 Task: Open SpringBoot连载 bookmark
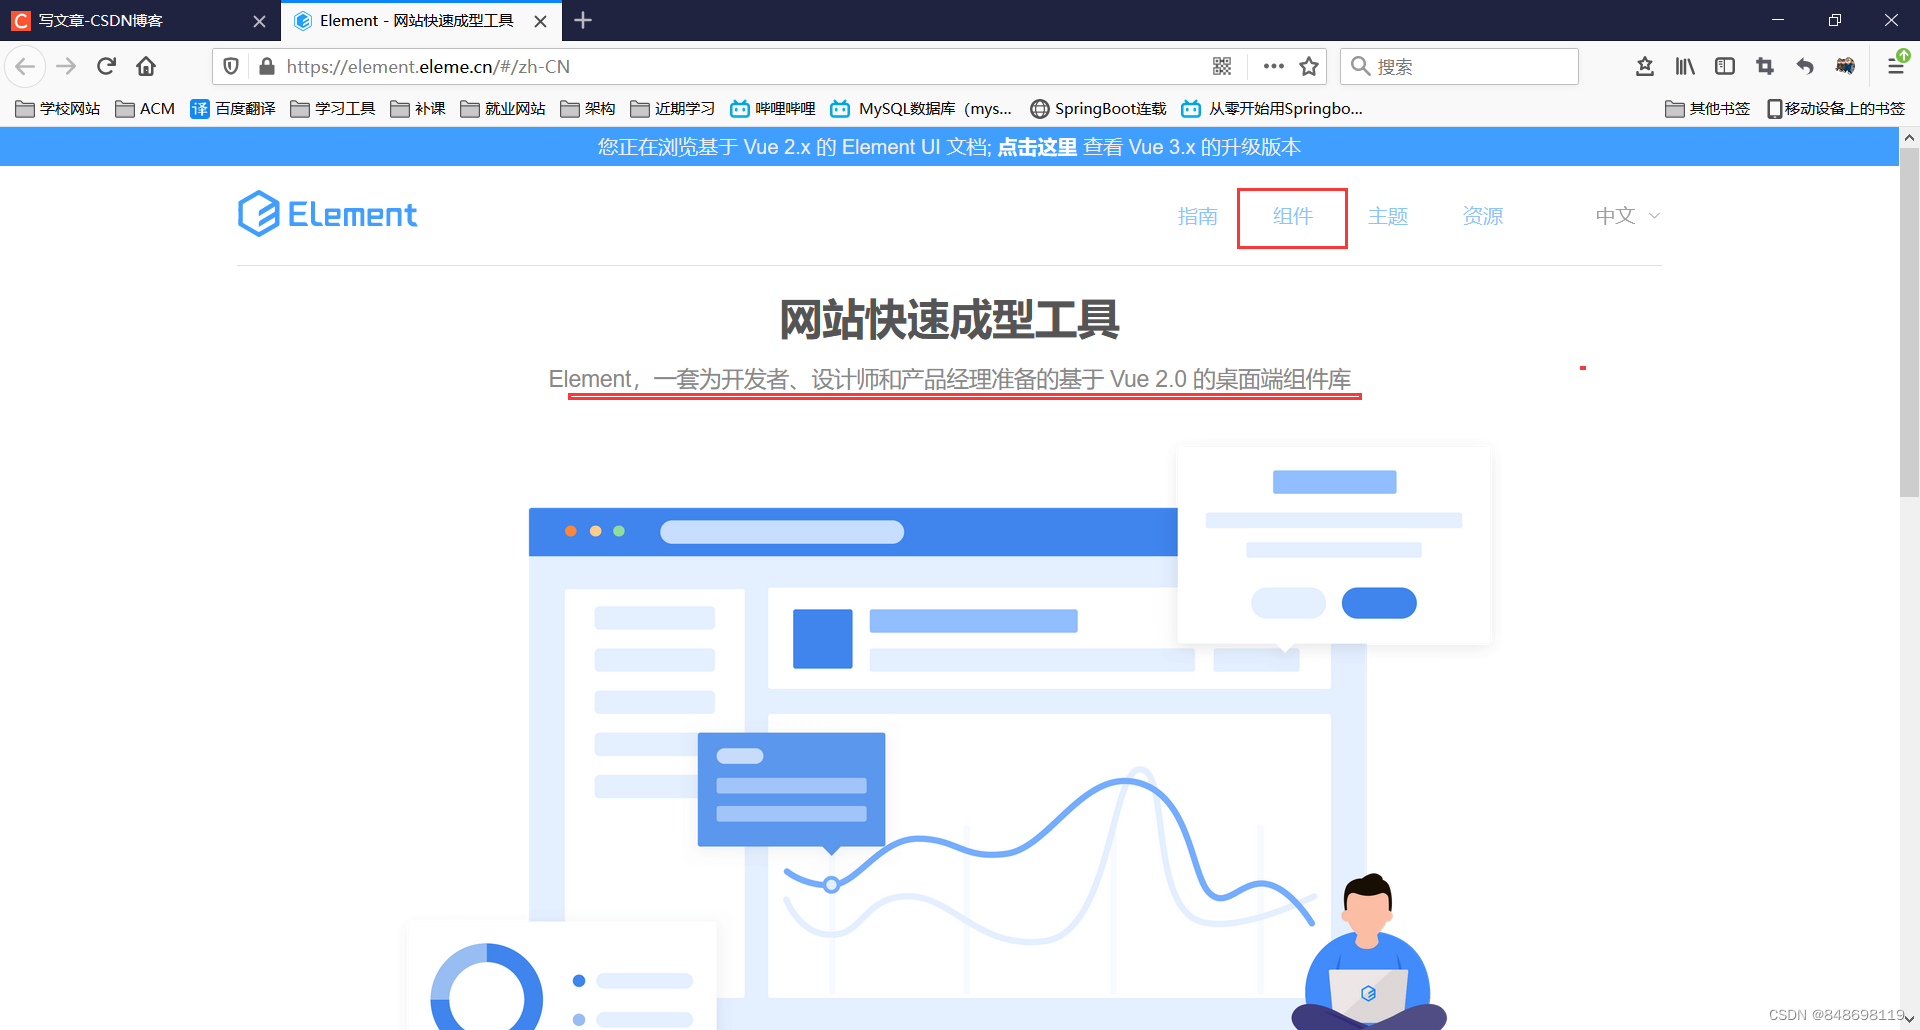pyautogui.click(x=1098, y=108)
